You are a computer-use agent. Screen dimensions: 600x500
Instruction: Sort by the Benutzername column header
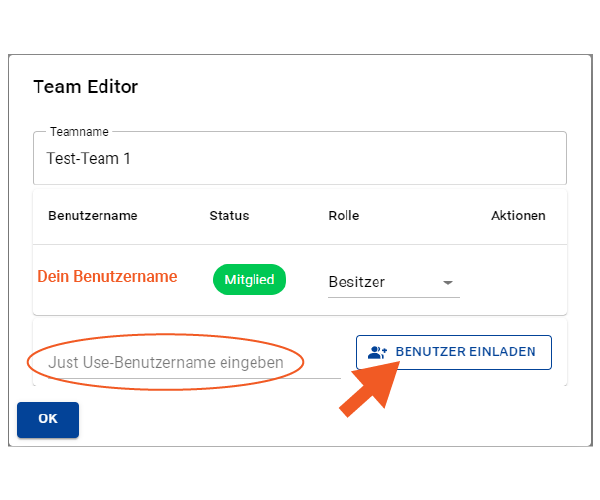click(93, 216)
